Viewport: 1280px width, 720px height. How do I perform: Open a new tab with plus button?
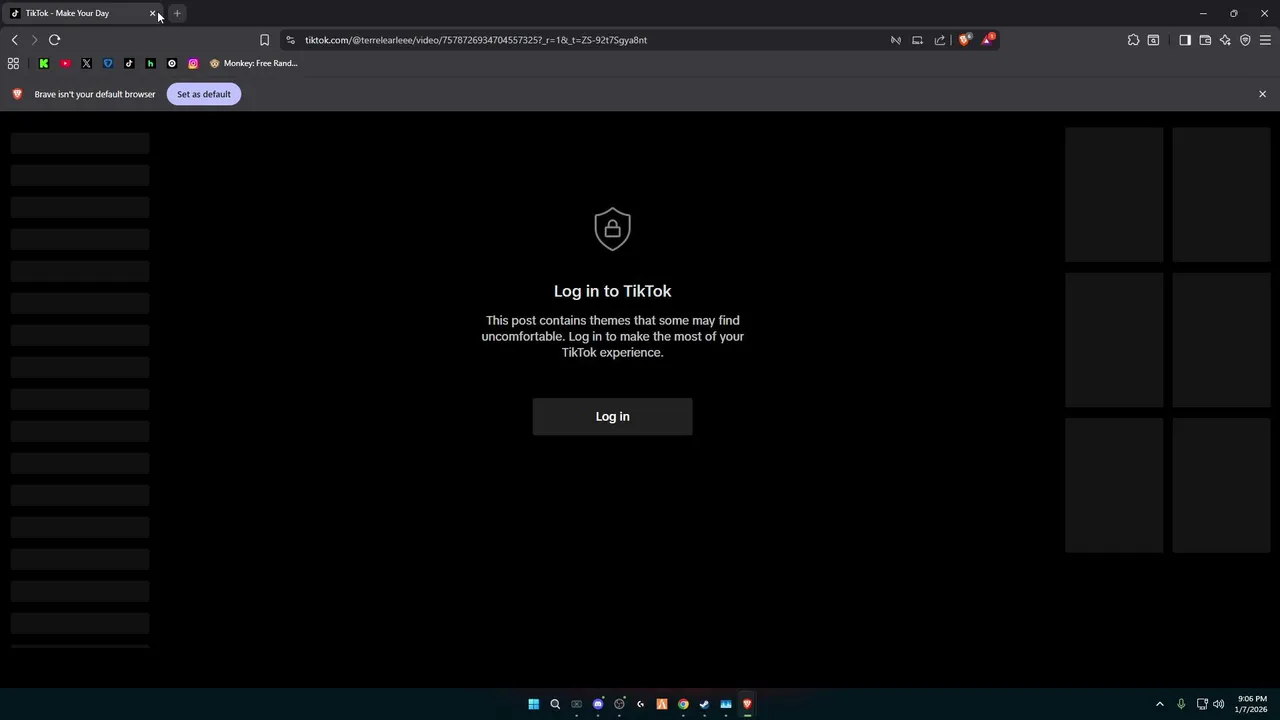coord(177,13)
